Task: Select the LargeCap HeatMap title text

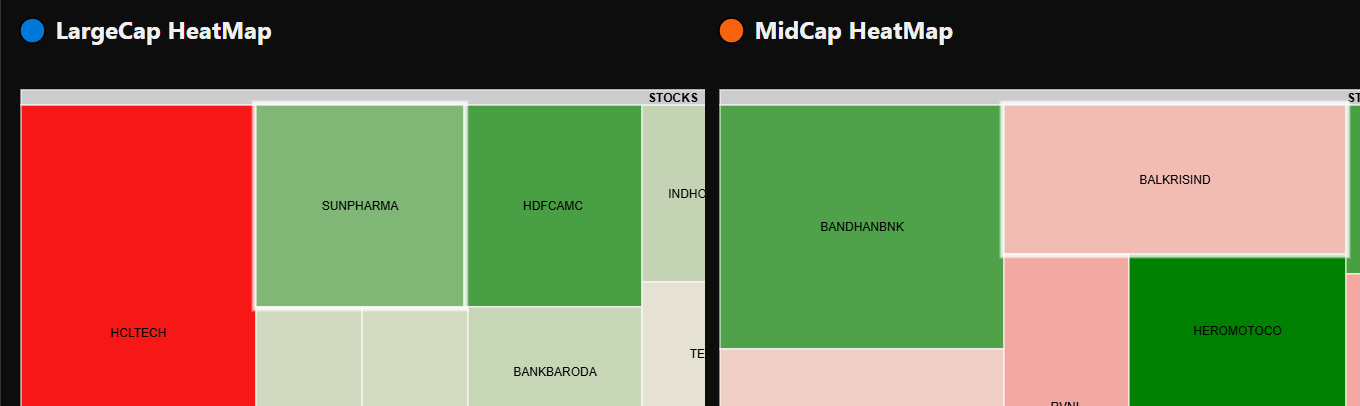Action: 163,31
